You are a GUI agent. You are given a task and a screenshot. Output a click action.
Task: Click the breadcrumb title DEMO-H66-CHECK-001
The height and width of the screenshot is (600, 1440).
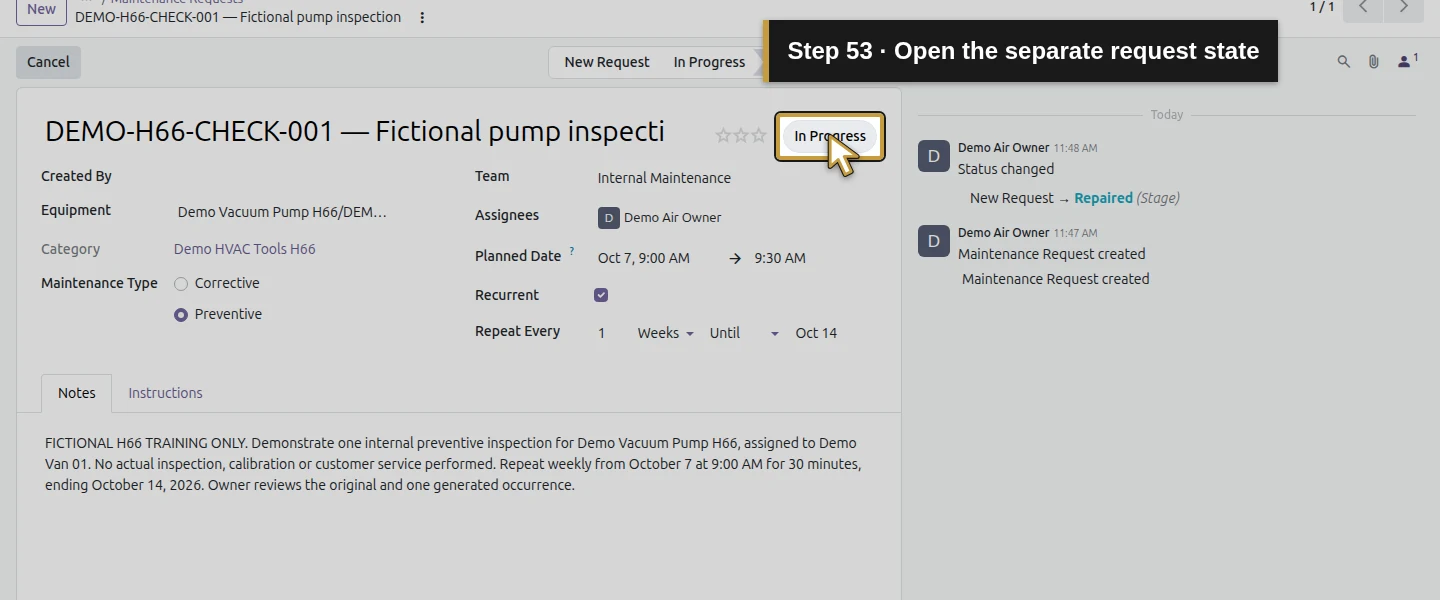point(238,17)
